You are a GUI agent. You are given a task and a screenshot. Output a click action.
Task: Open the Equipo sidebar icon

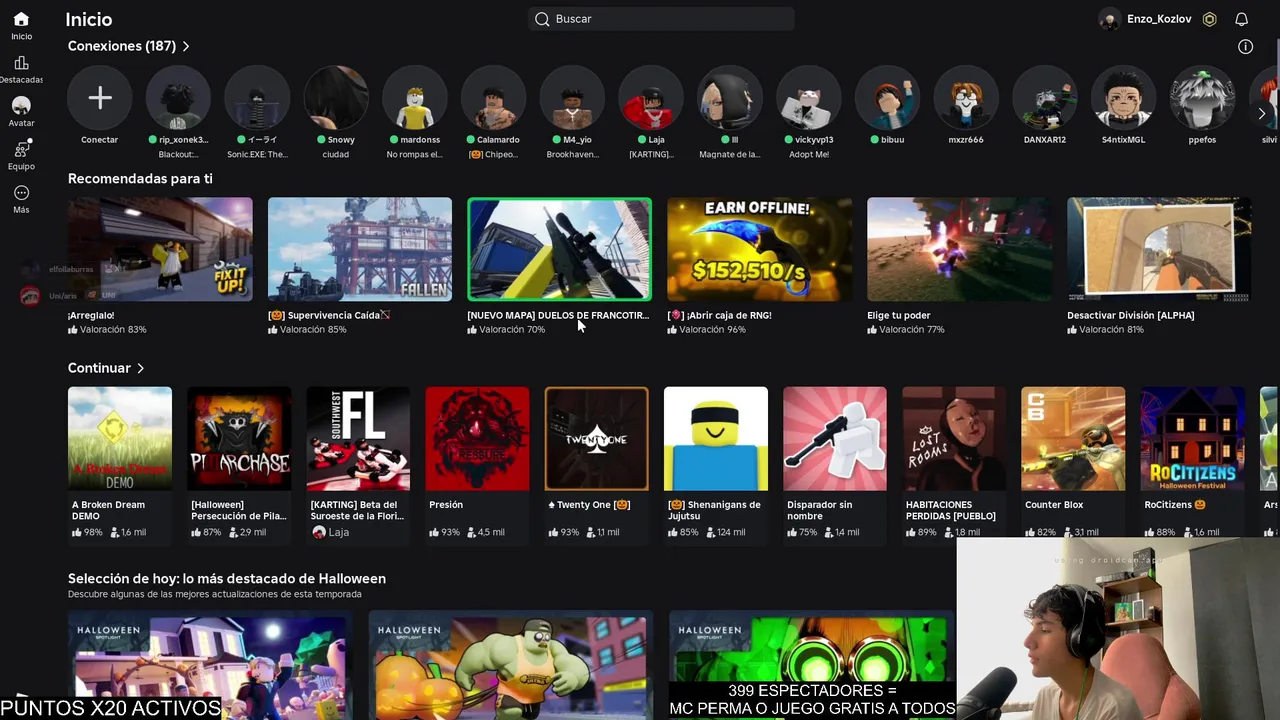click(x=21, y=149)
